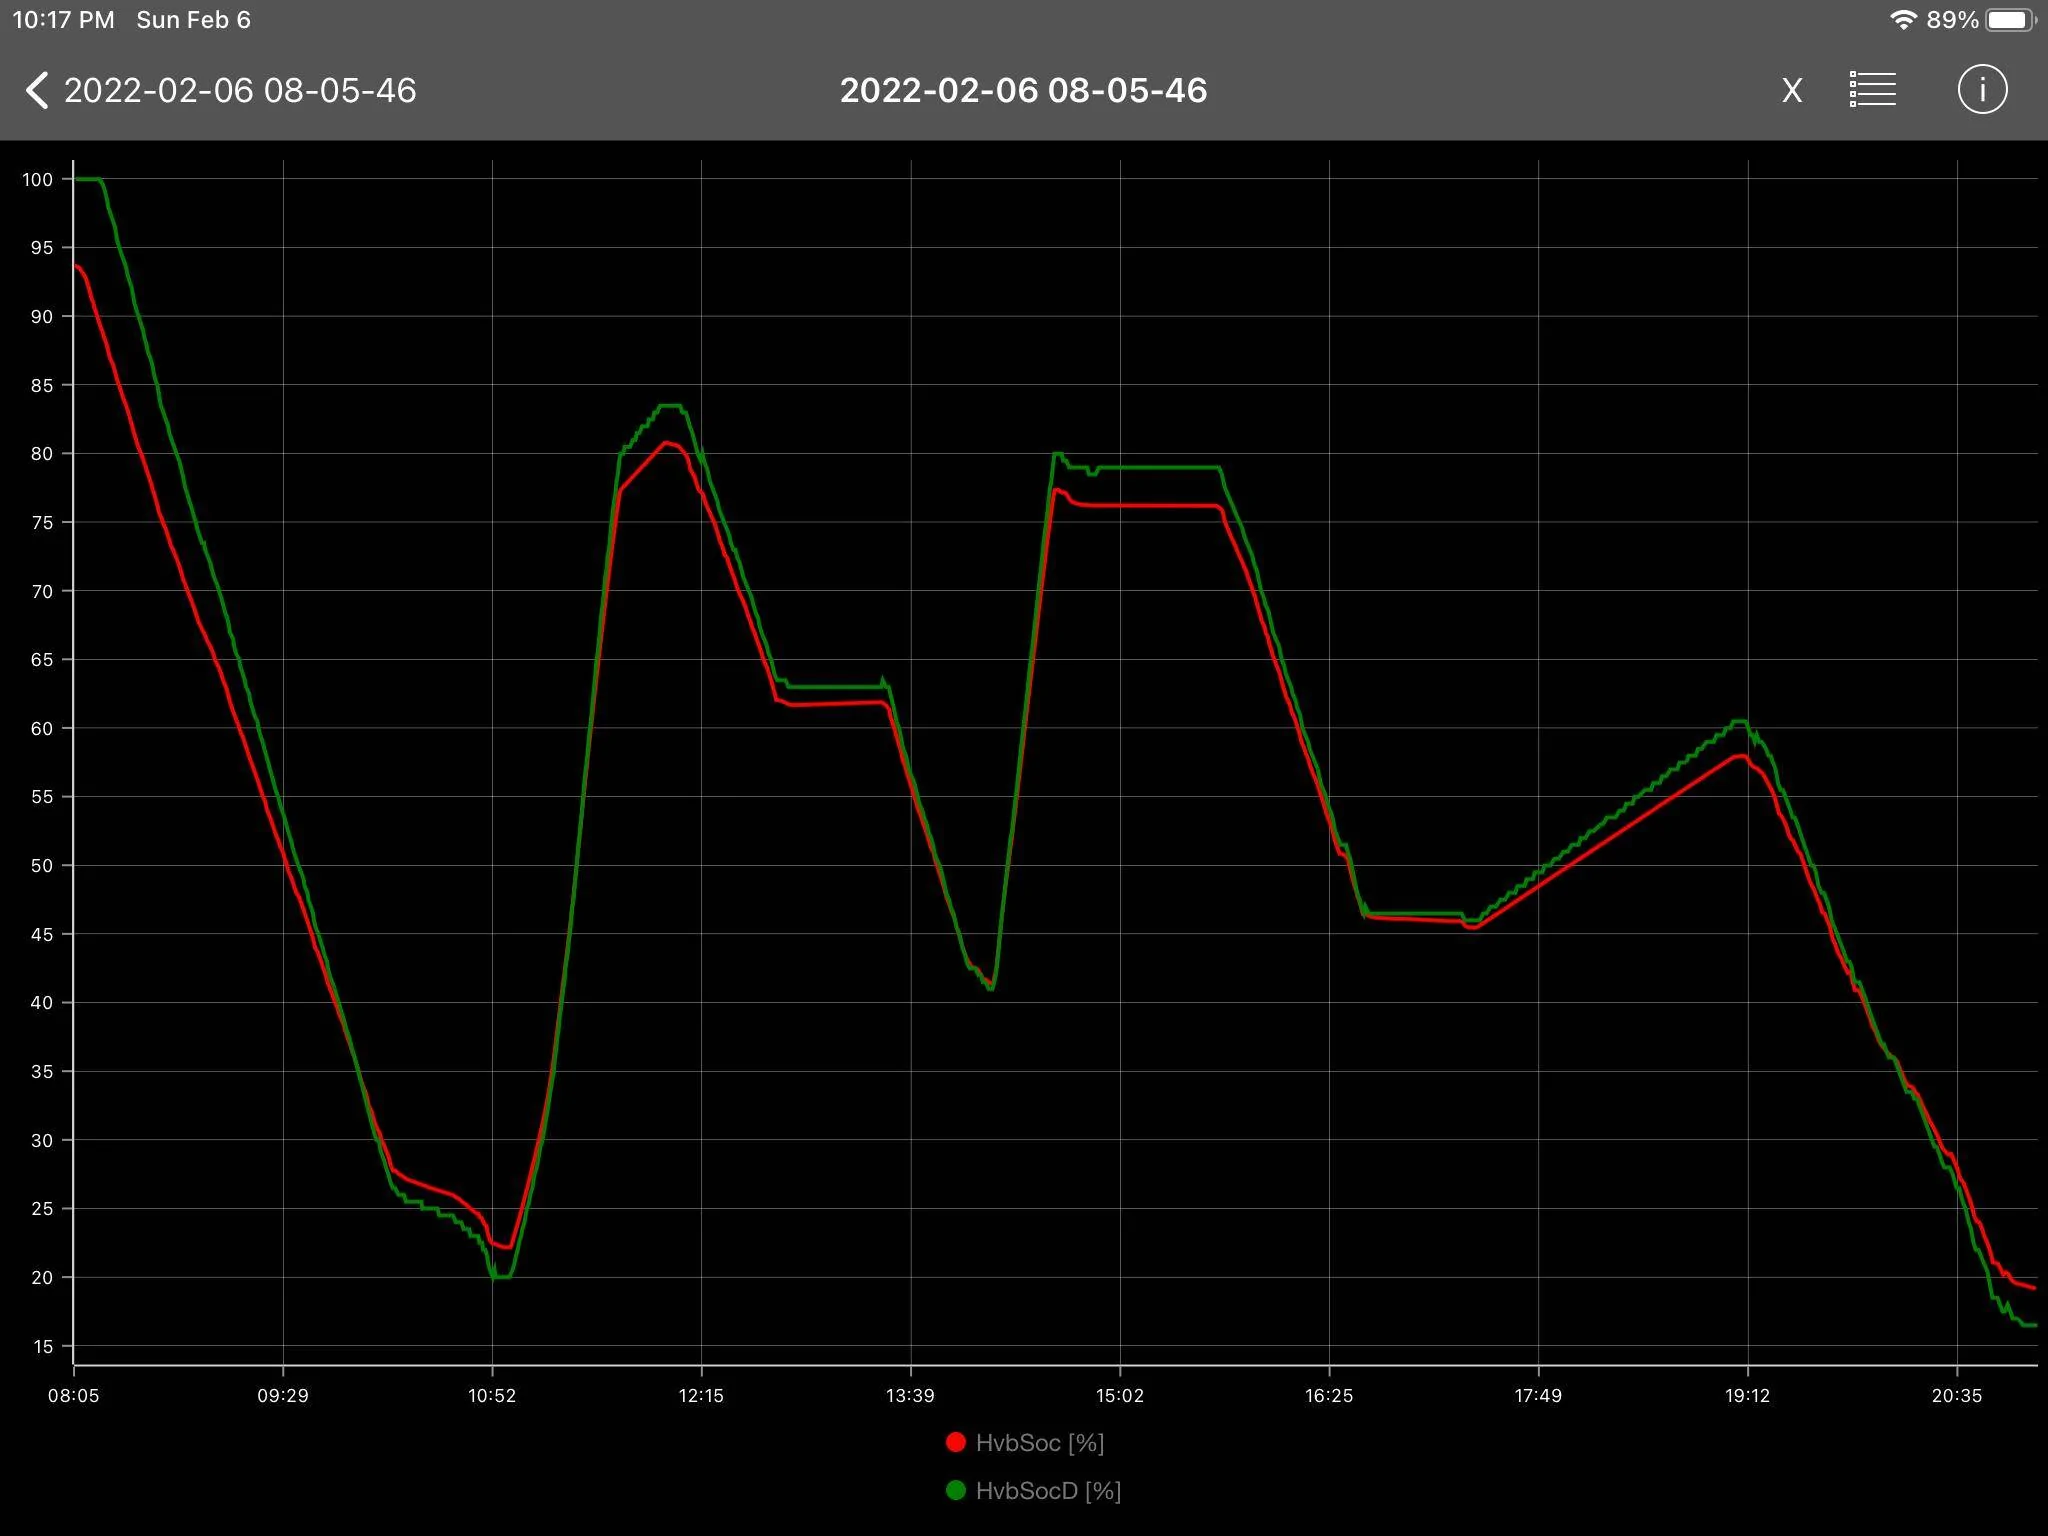
Task: Tap the 16:25 time axis label
Action: 1329,1395
